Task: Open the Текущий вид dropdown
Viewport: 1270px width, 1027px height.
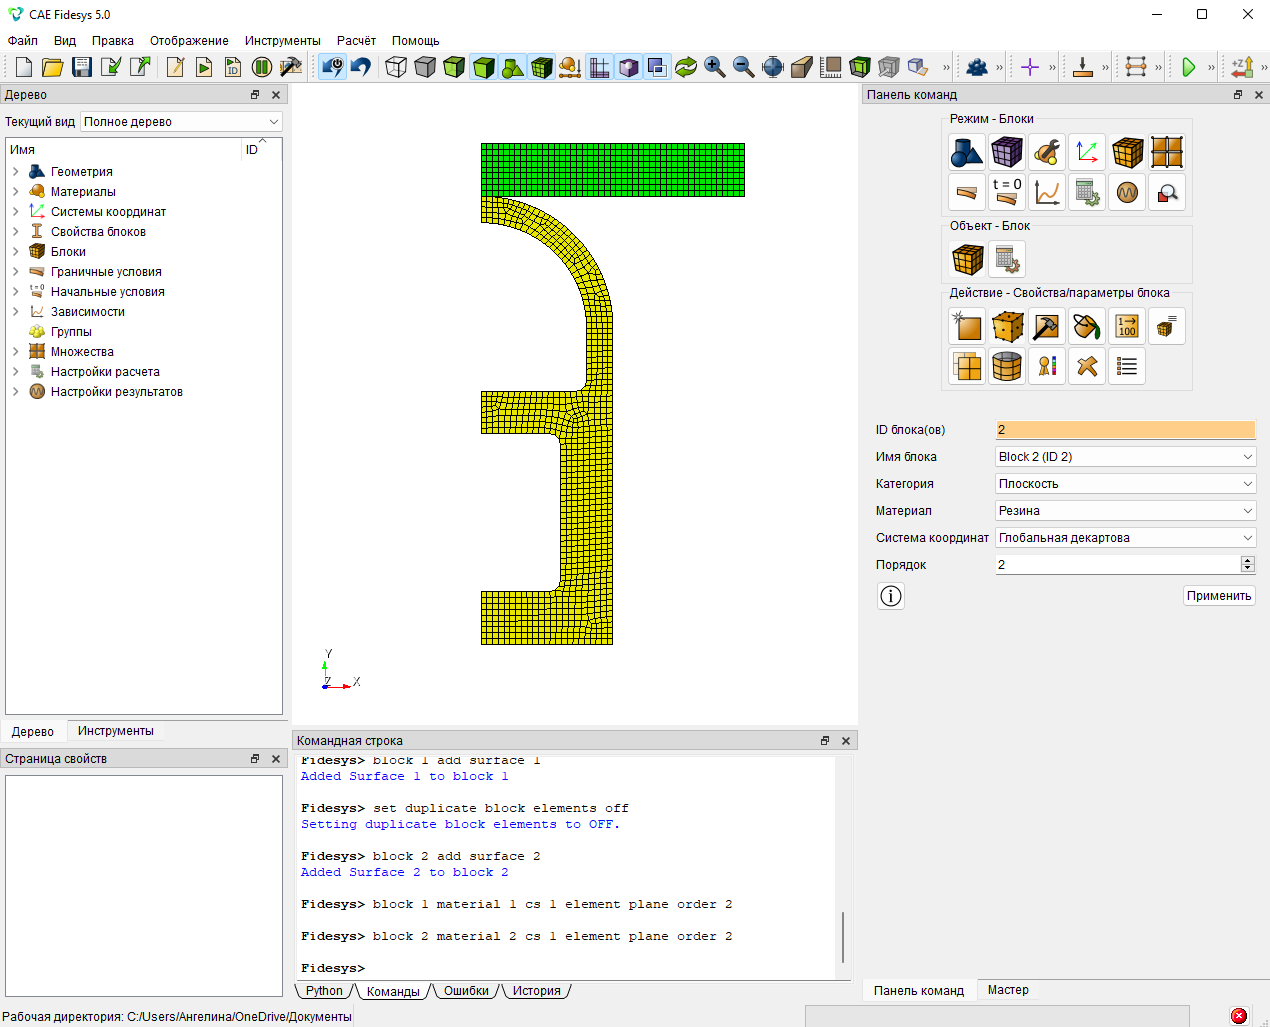Action: pyautogui.click(x=181, y=121)
